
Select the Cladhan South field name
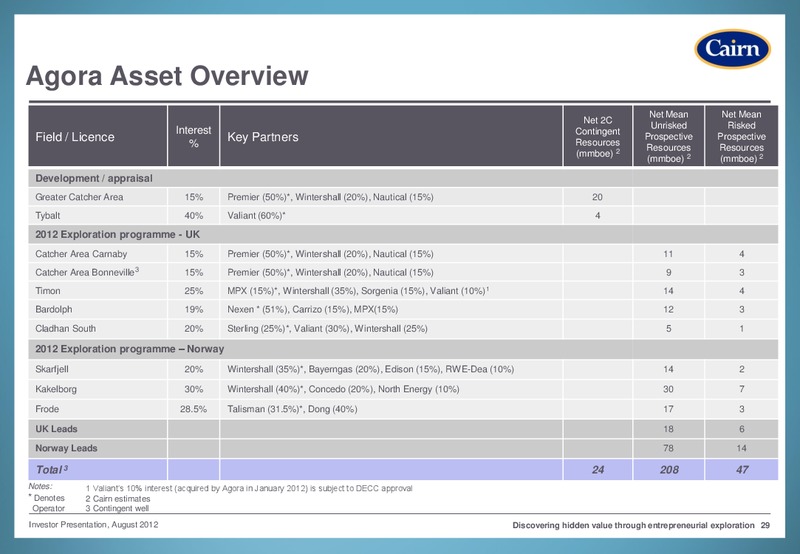[65, 329]
